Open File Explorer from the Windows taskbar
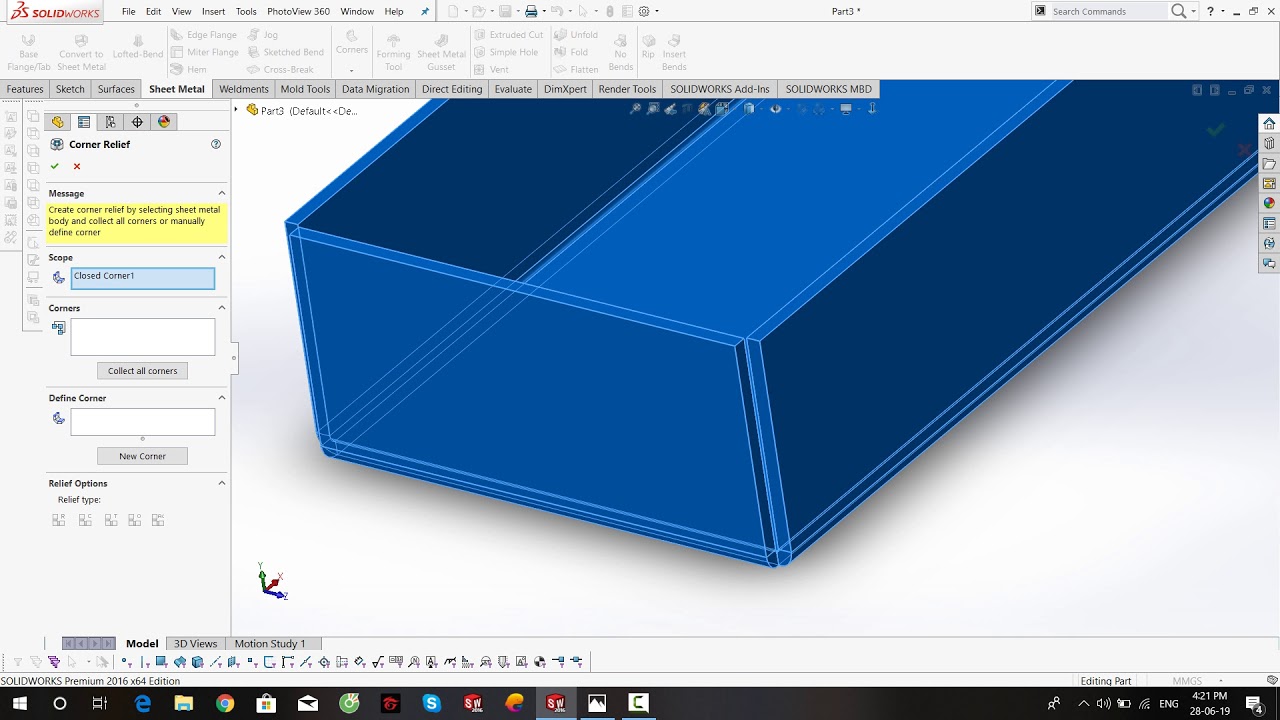This screenshot has height=720, width=1280. coord(184,704)
